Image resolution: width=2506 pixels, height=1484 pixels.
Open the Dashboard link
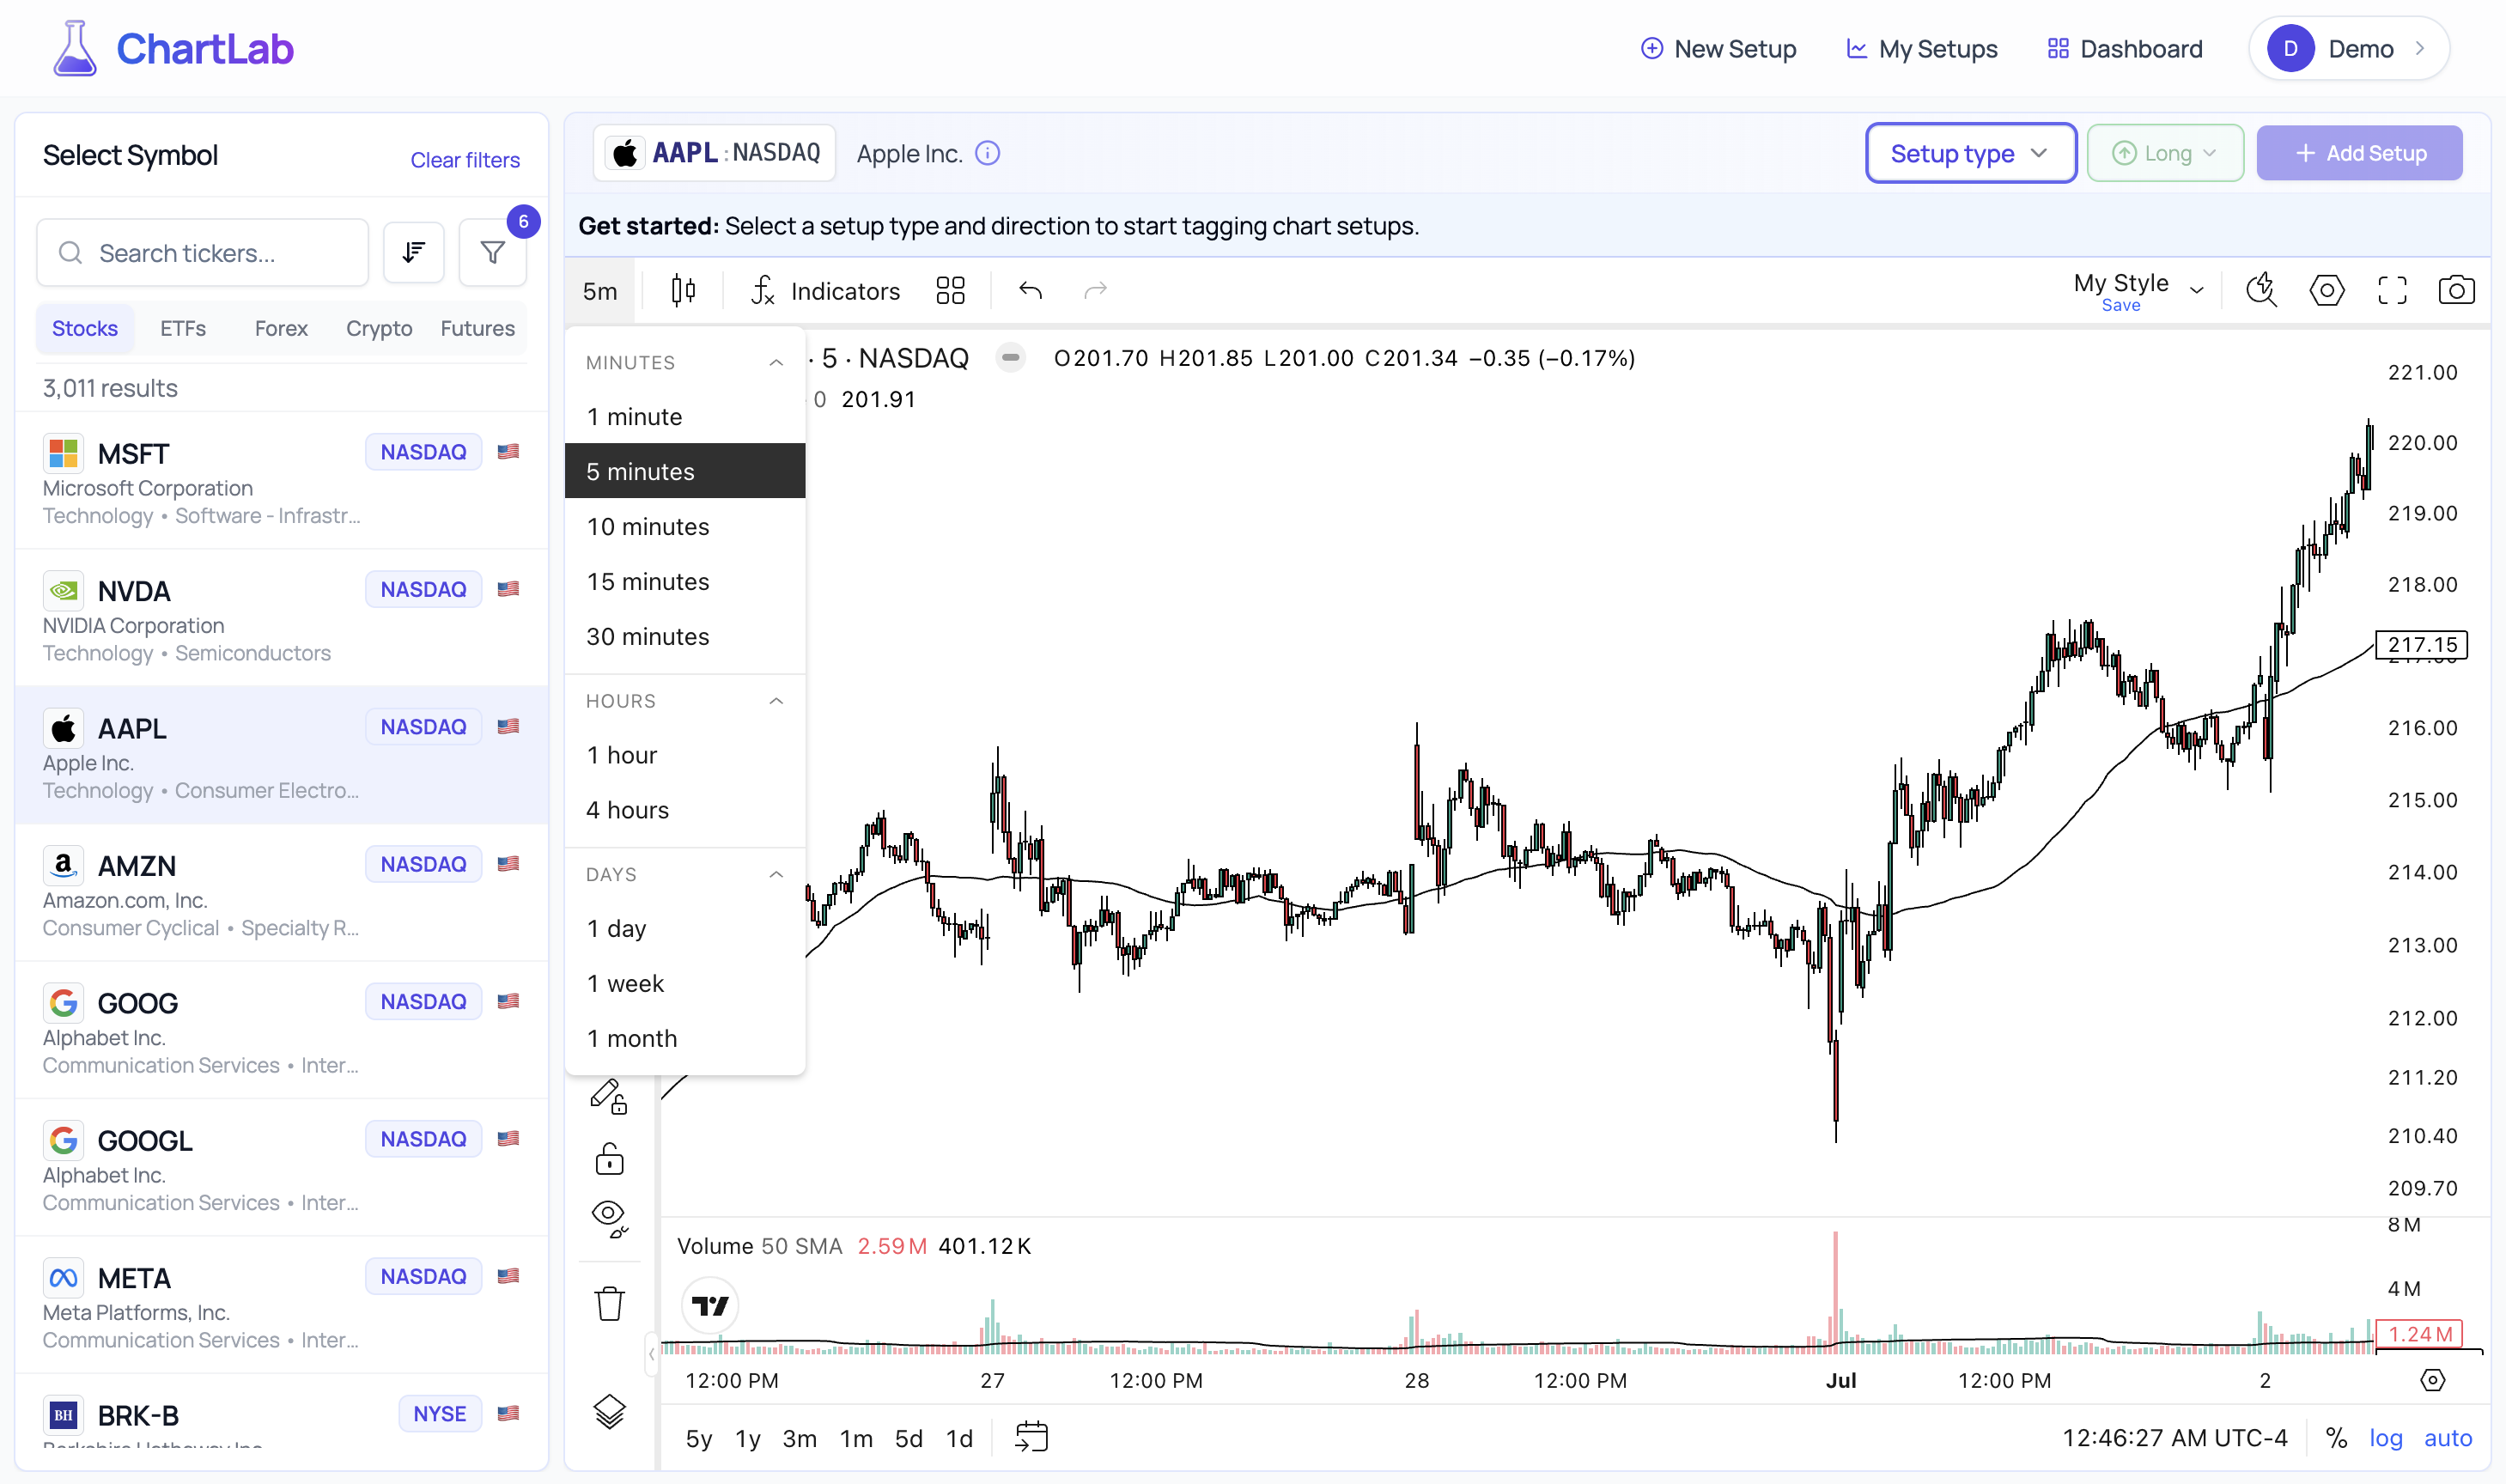(x=2124, y=48)
